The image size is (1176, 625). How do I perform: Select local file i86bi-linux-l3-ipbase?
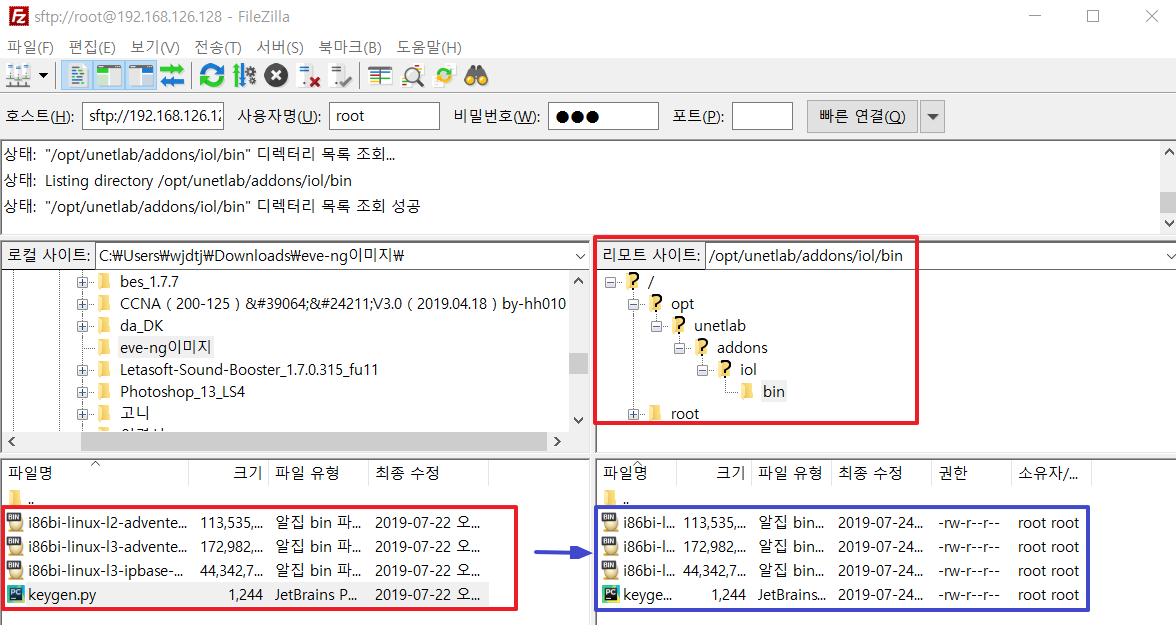tap(246, 571)
